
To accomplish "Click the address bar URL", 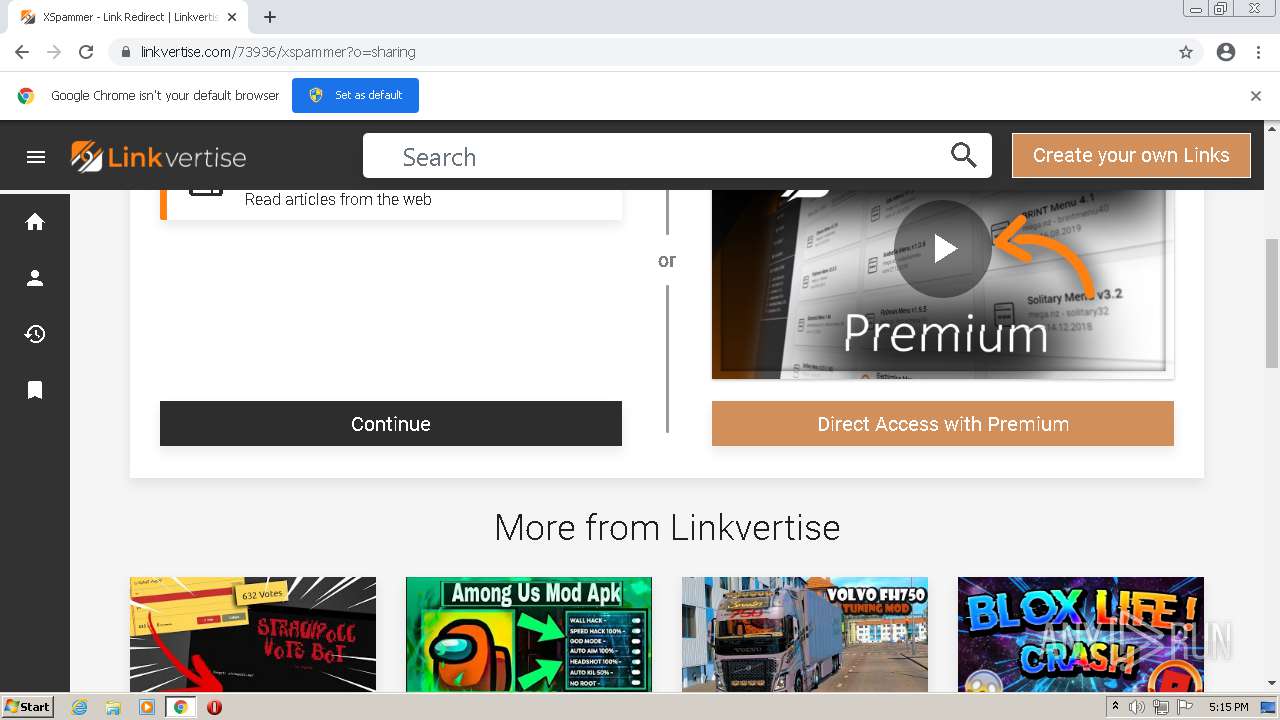I will 278,52.
